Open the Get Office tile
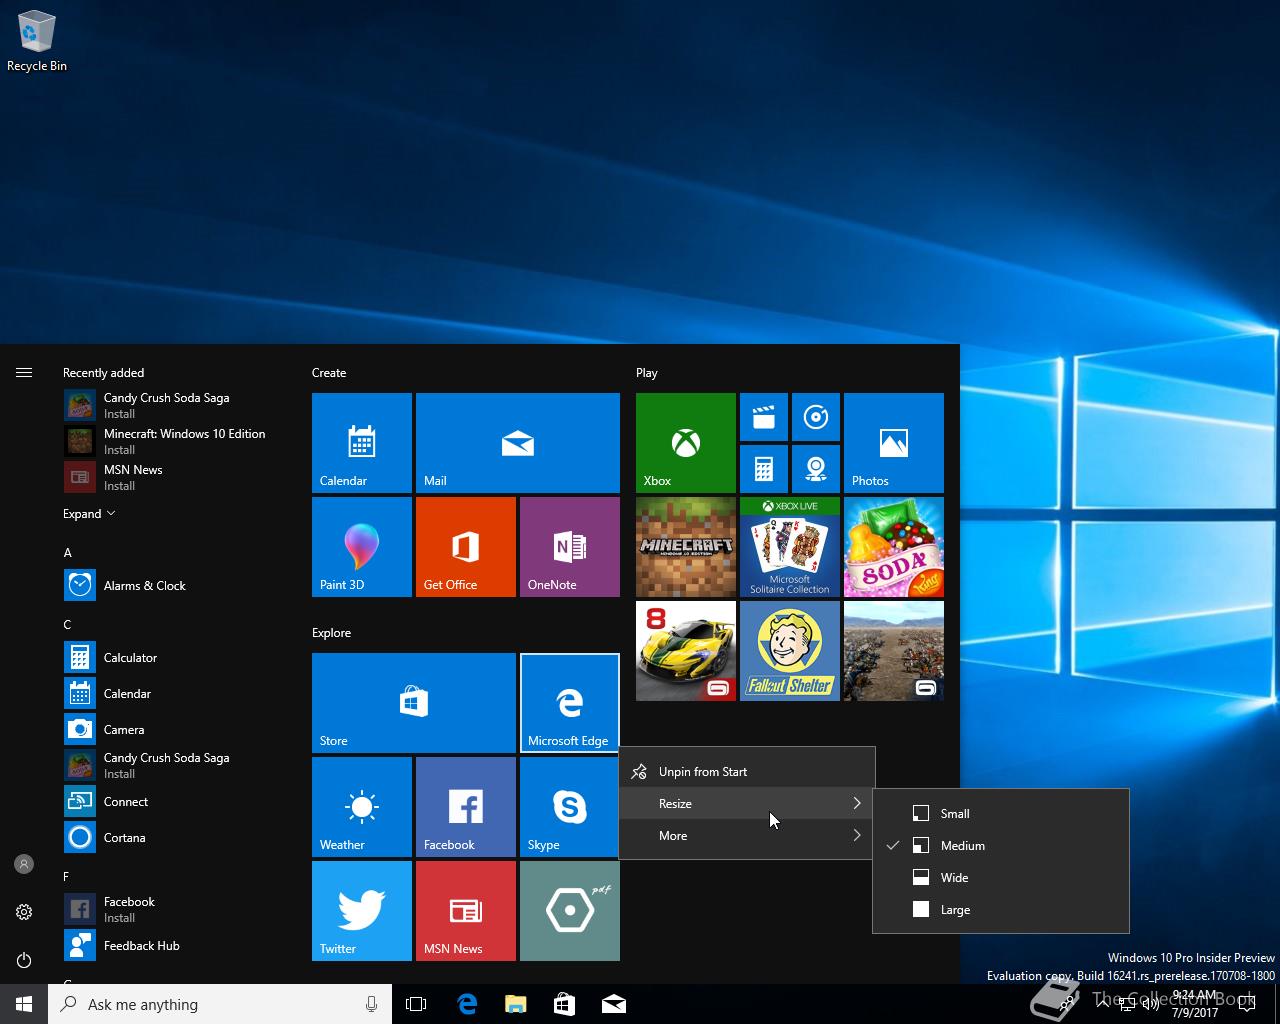The height and width of the screenshot is (1024, 1280). coord(466,547)
